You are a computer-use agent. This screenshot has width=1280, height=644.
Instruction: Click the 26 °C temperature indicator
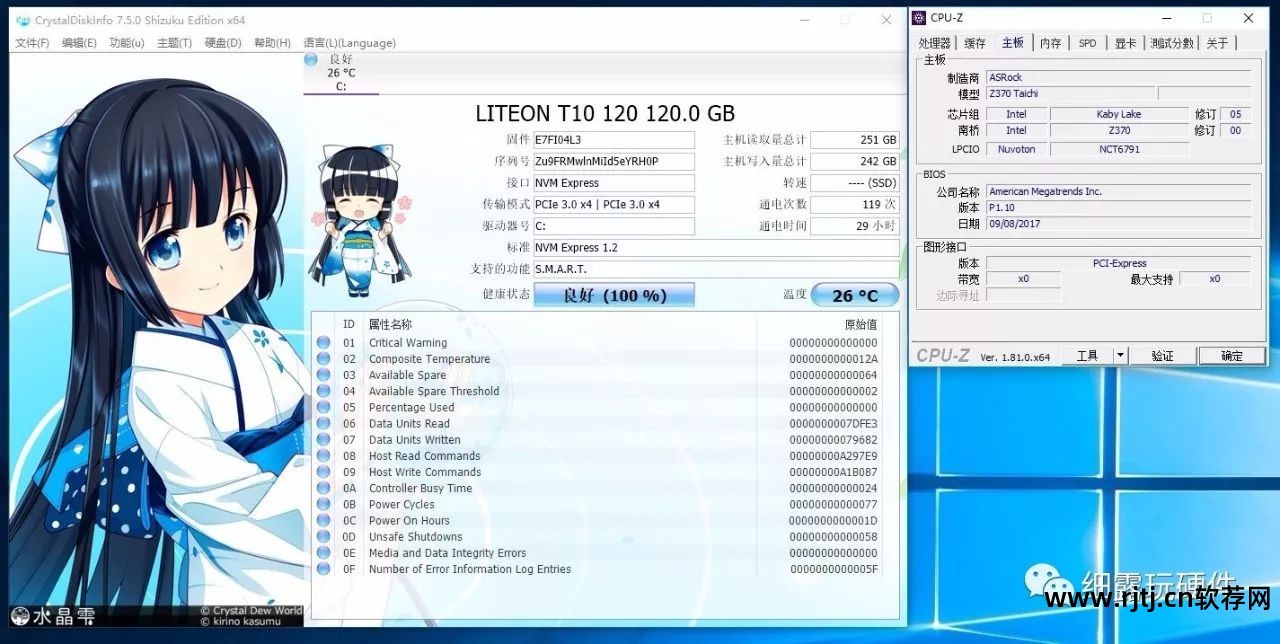click(x=854, y=295)
